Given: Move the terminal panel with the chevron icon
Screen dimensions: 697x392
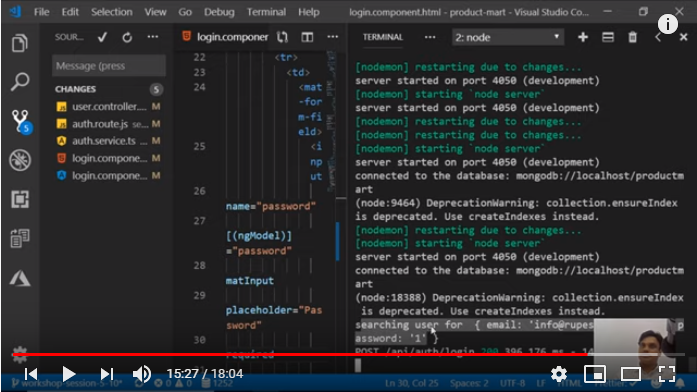Looking at the screenshot, I should tap(658, 37).
